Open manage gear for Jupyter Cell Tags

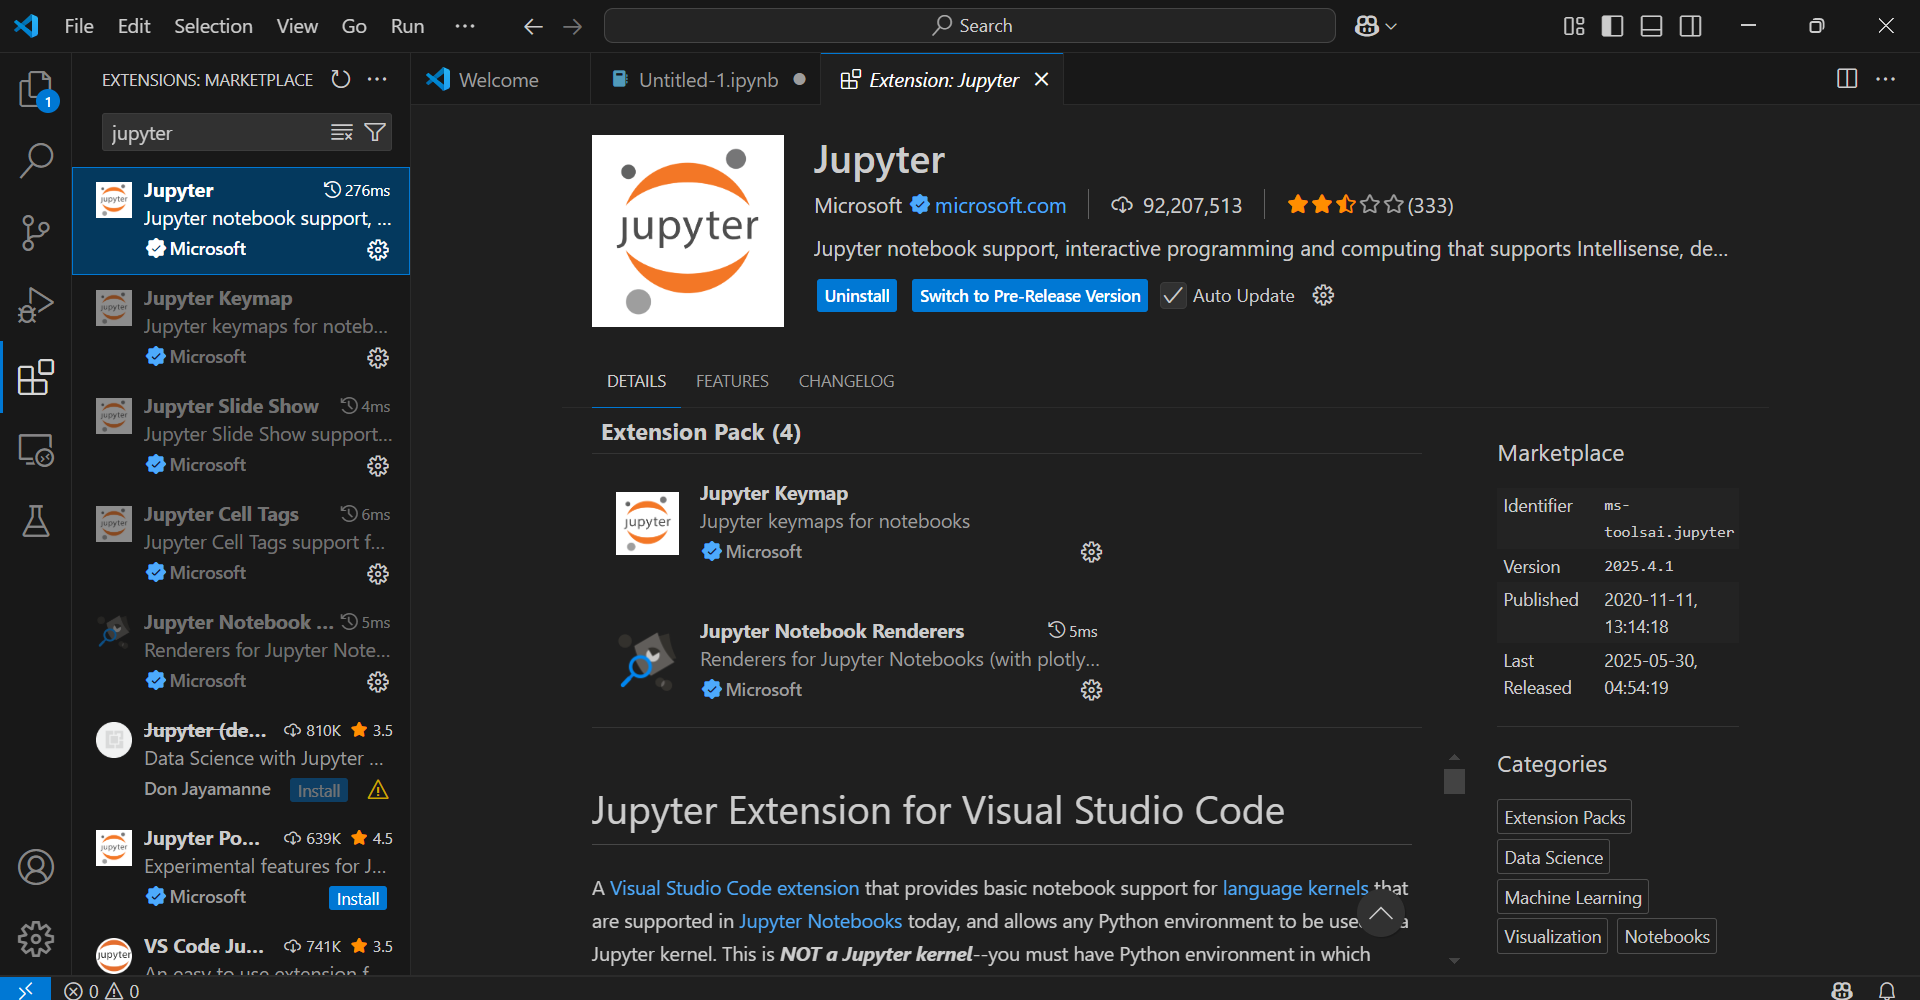pos(378,574)
